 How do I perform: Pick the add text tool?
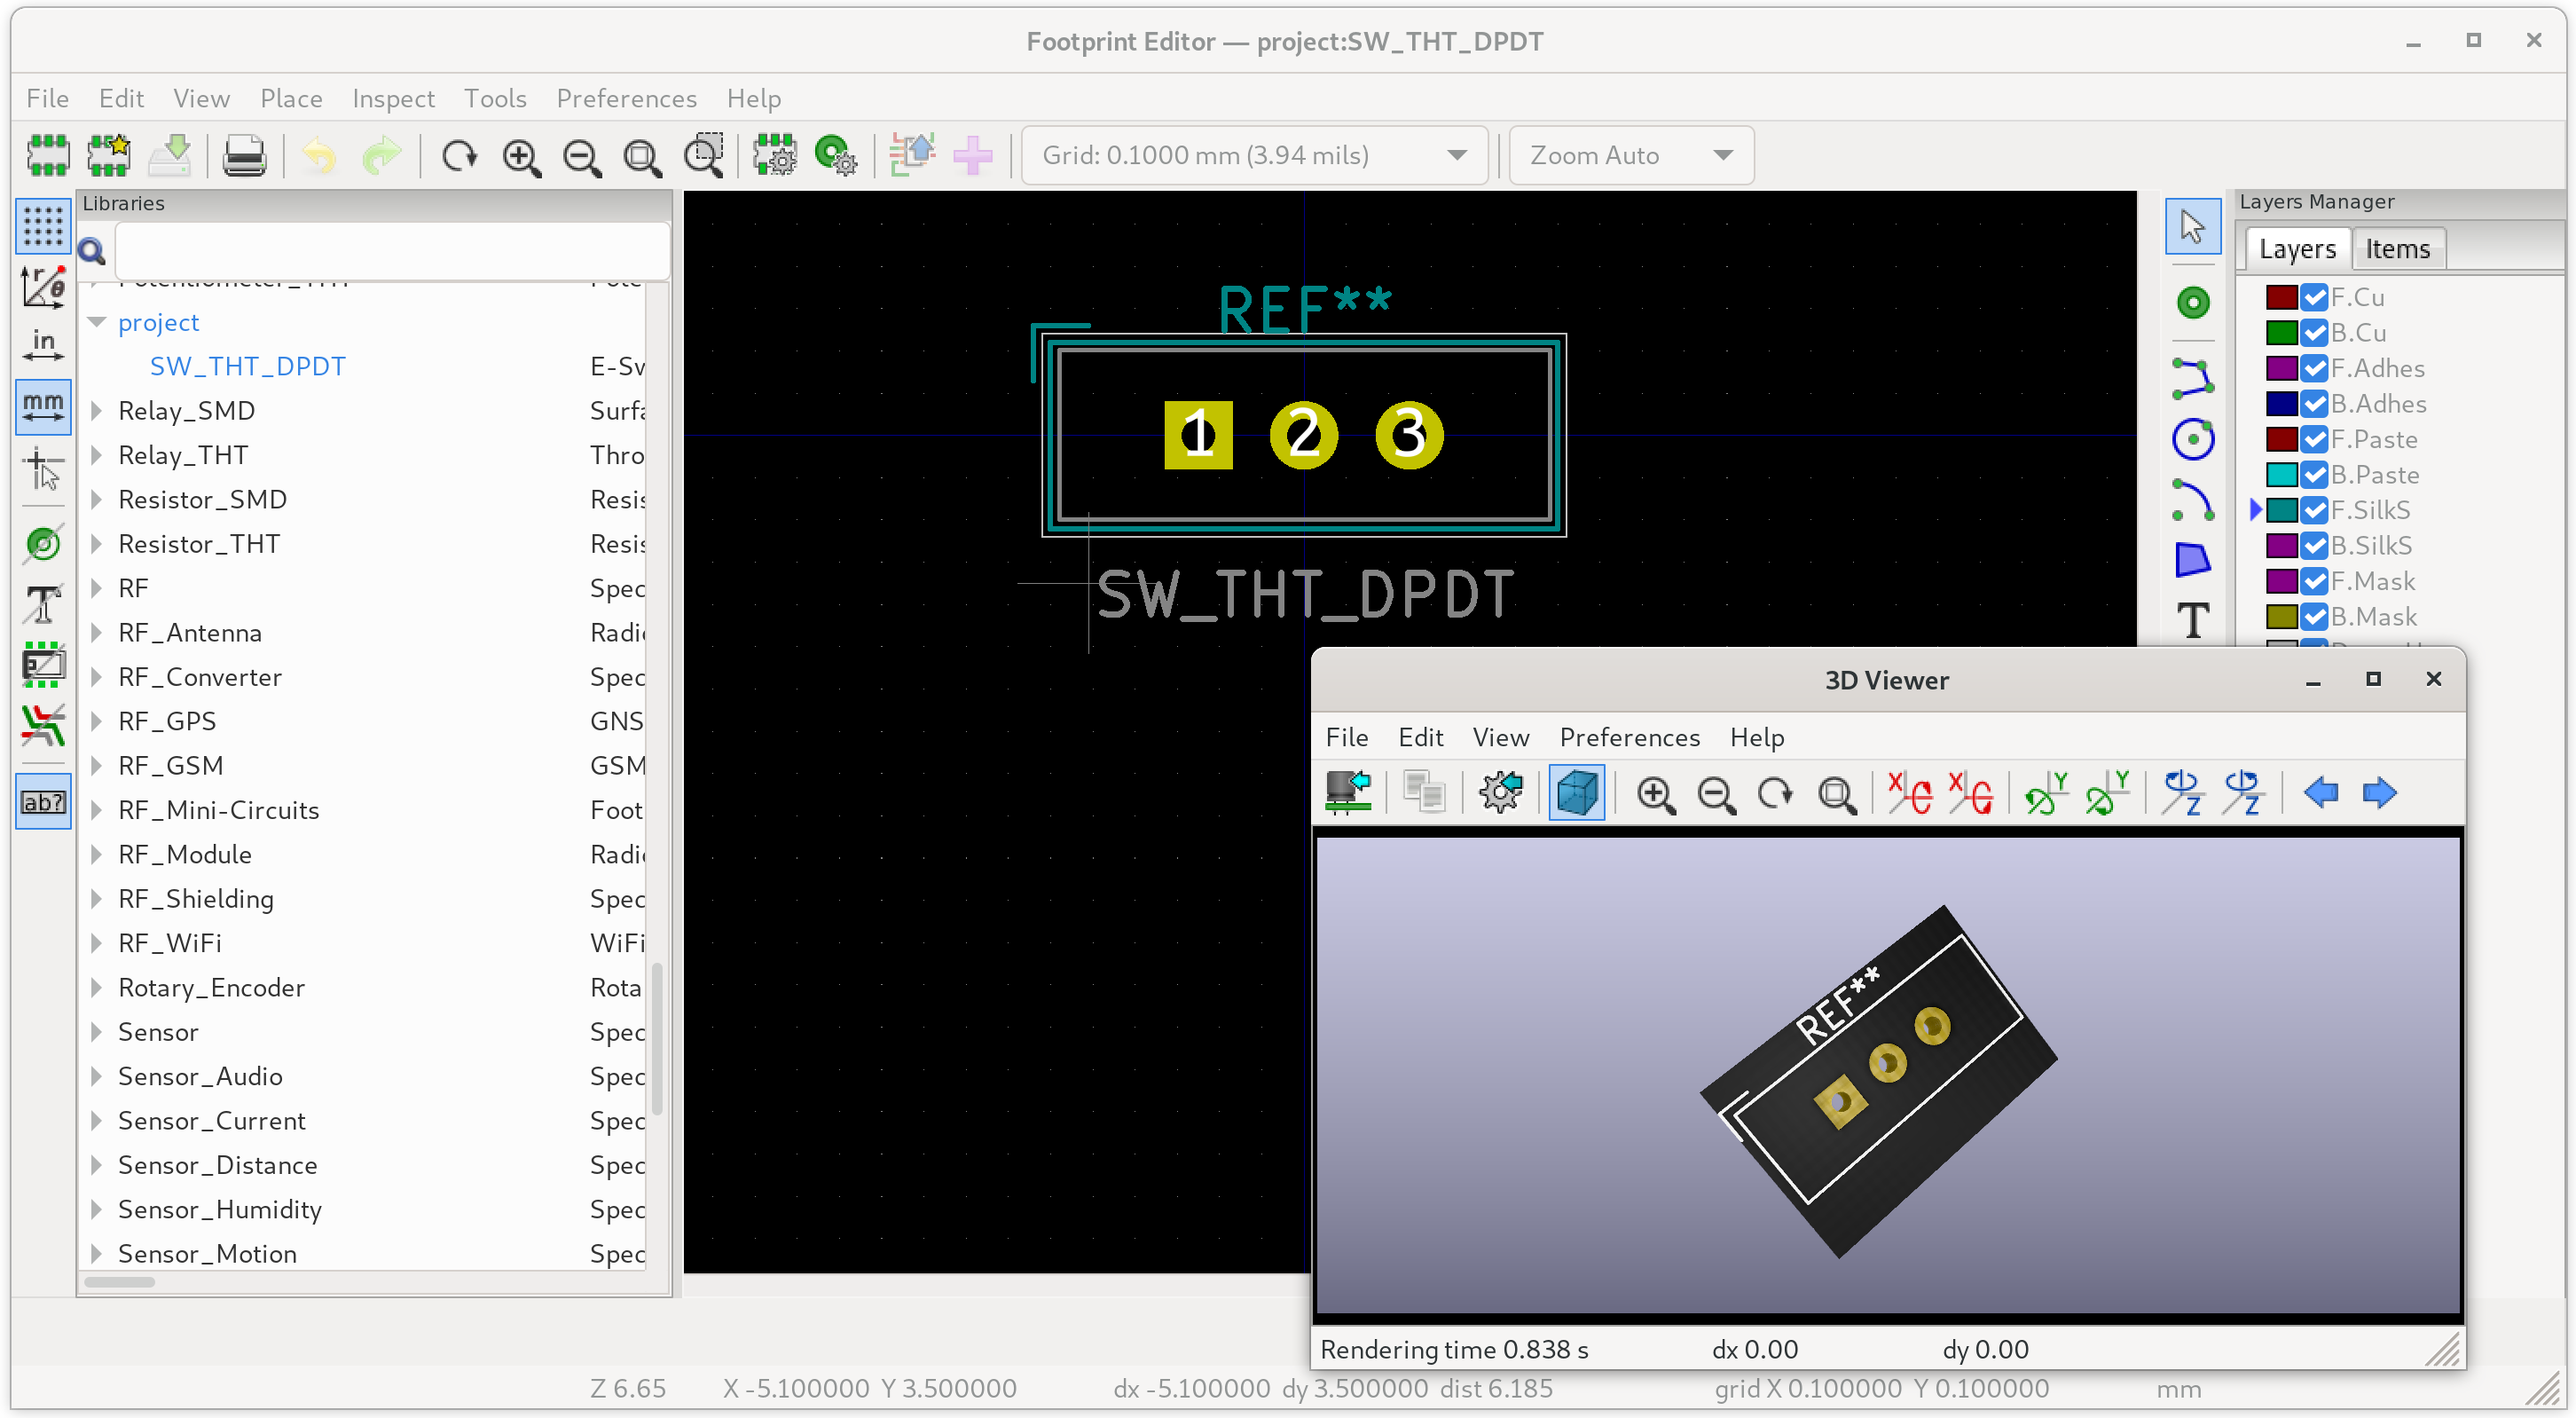click(x=2192, y=621)
